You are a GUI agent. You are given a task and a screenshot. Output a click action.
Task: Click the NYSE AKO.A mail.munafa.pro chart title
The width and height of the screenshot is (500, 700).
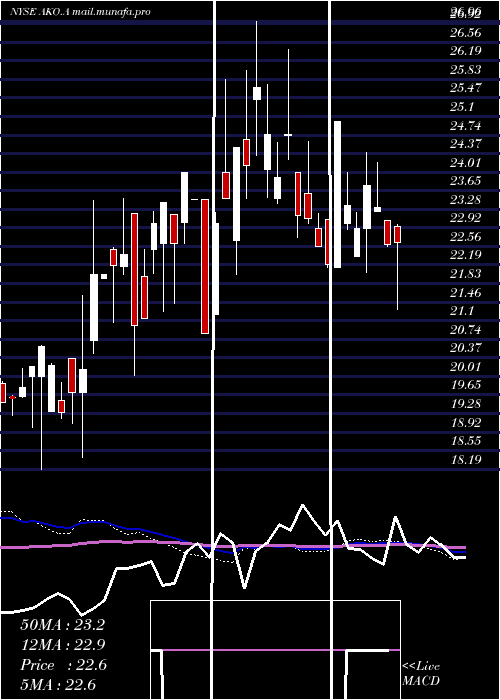(x=80, y=12)
